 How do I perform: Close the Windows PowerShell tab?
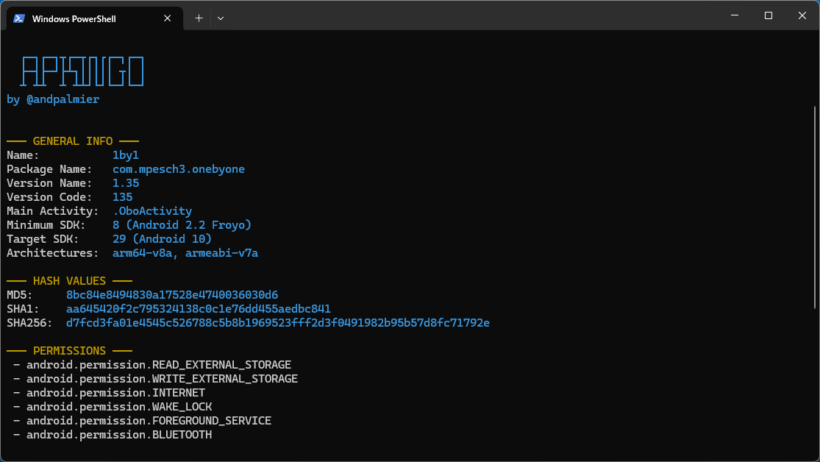pos(167,18)
